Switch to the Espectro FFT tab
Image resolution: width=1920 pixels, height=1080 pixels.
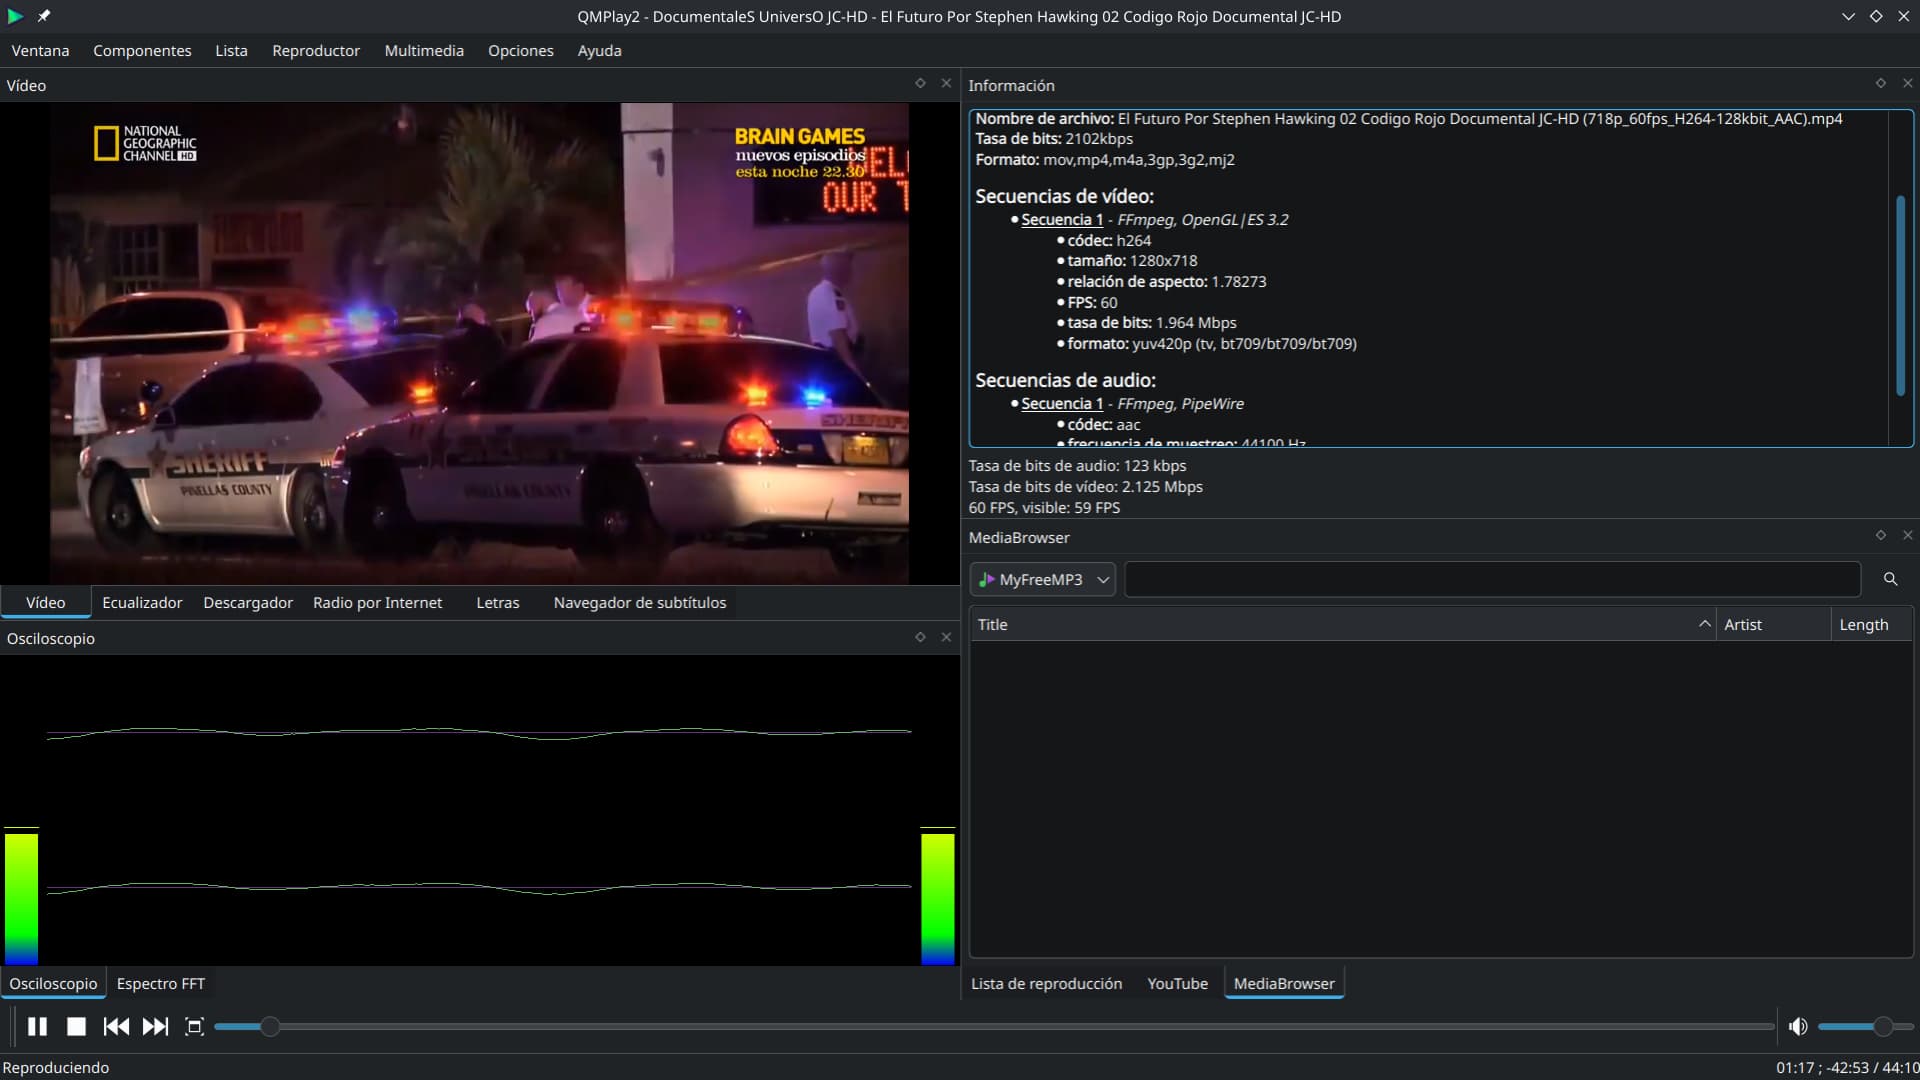161,983
